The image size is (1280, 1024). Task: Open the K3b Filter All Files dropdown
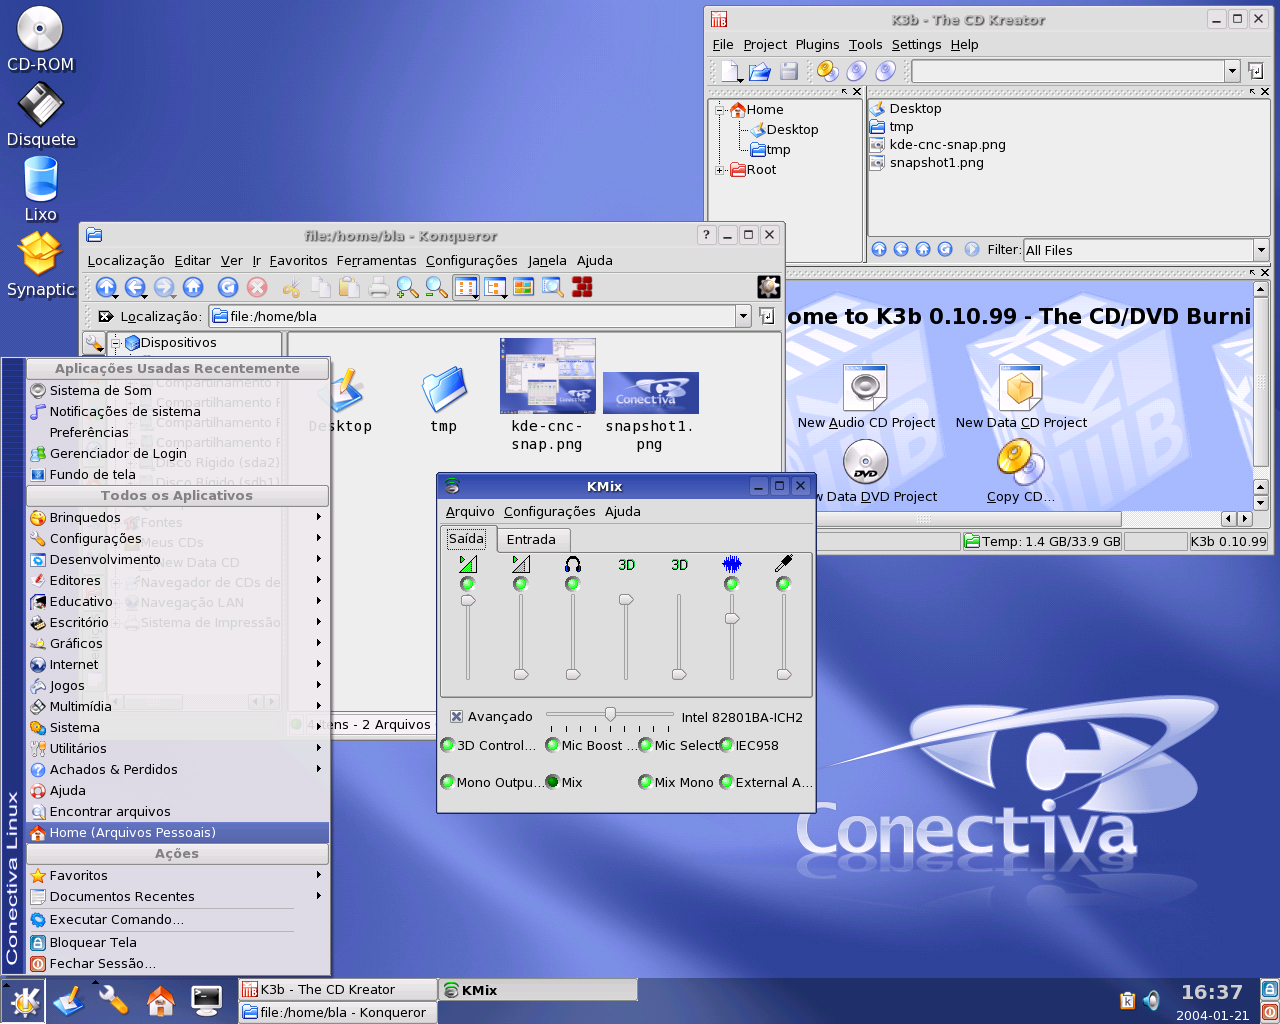tap(1260, 250)
